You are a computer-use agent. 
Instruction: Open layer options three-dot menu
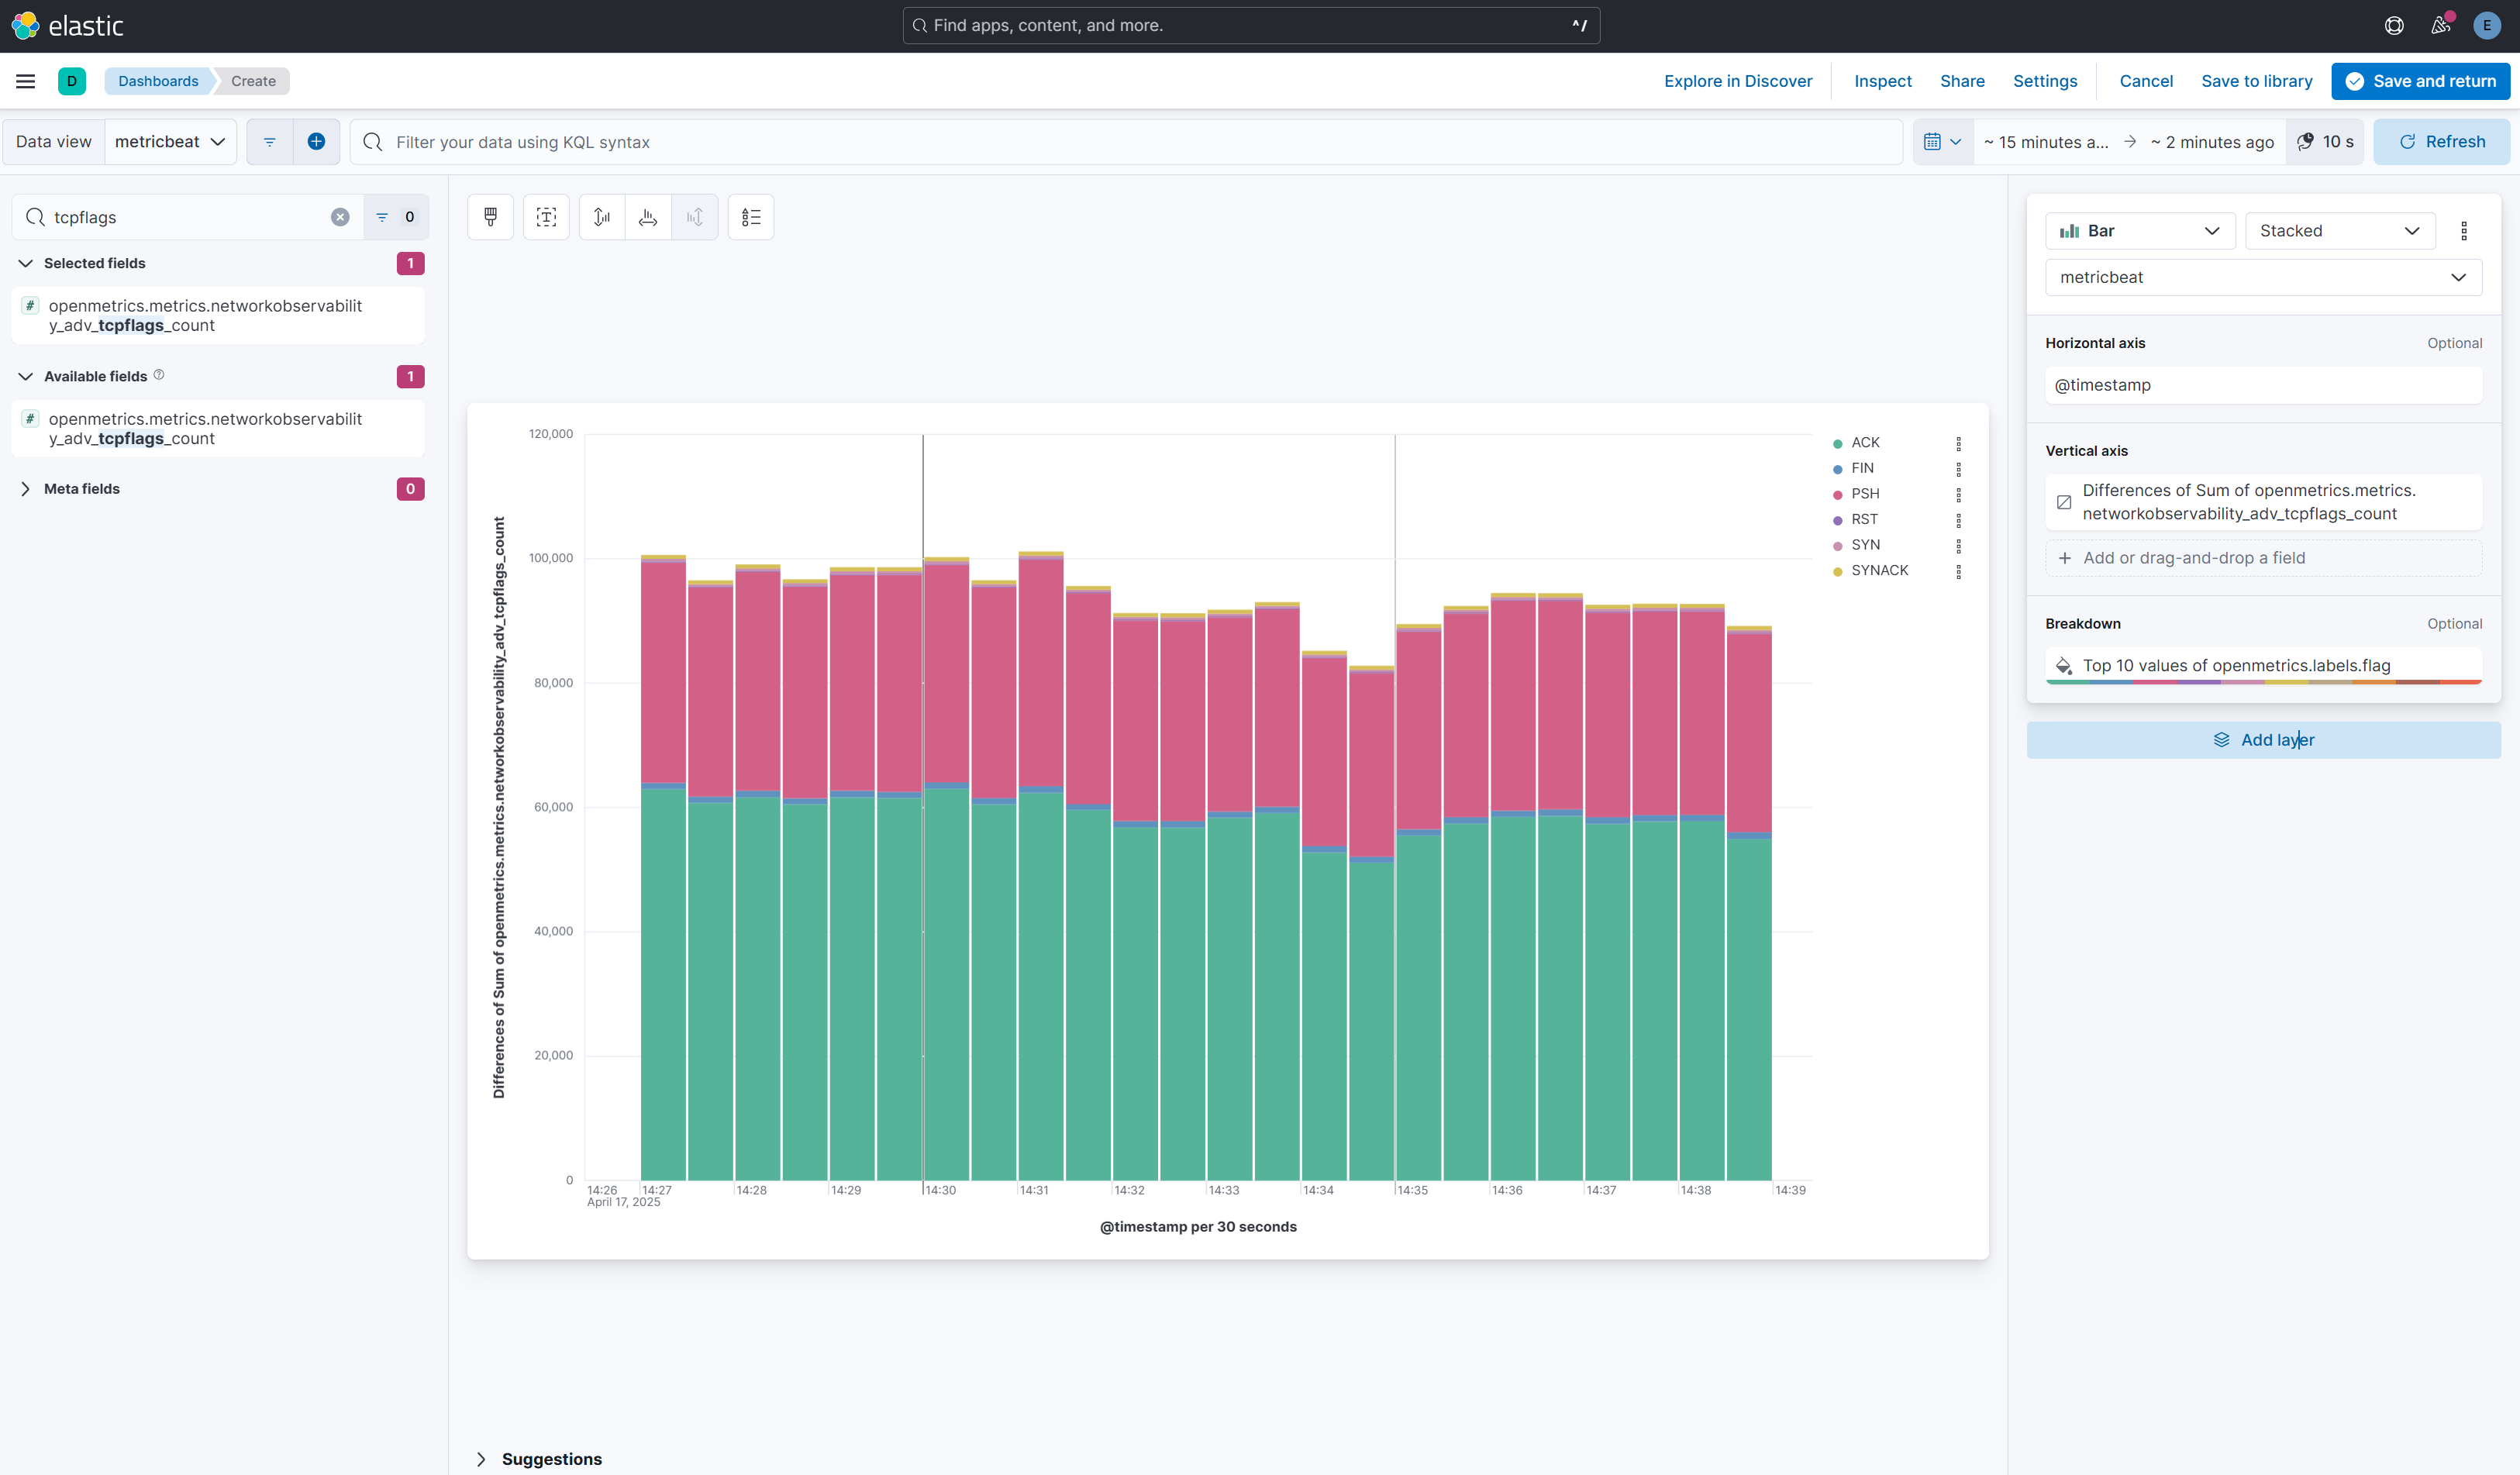[2464, 231]
